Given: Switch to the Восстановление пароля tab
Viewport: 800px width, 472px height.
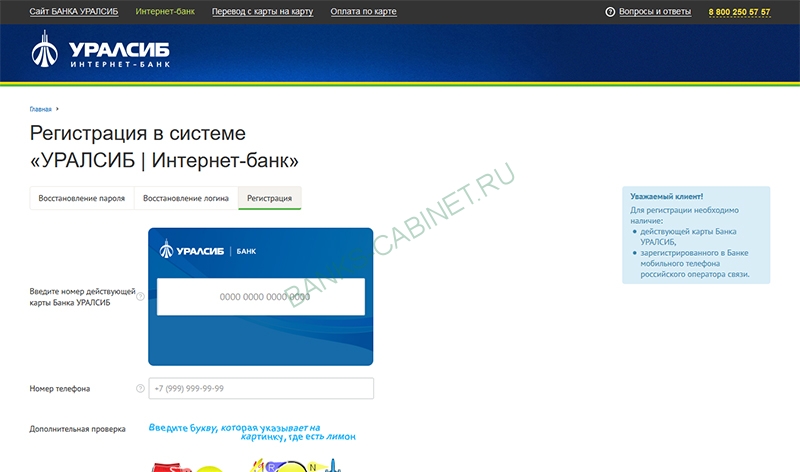Looking at the screenshot, I should [82, 198].
